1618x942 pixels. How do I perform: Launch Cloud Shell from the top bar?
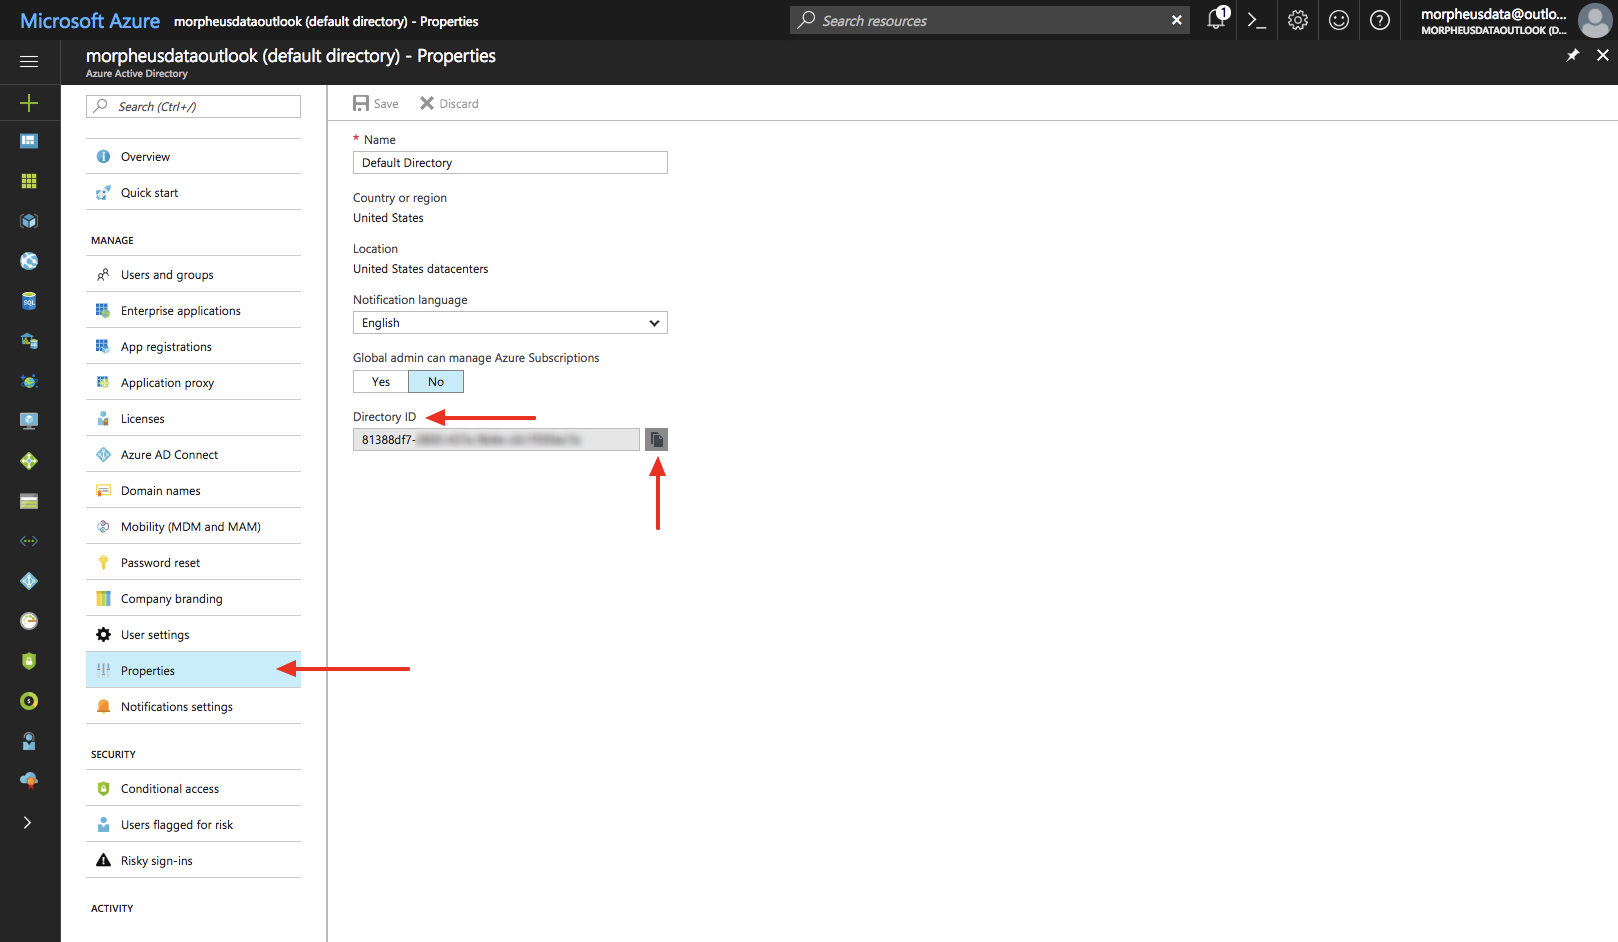[x=1257, y=20]
